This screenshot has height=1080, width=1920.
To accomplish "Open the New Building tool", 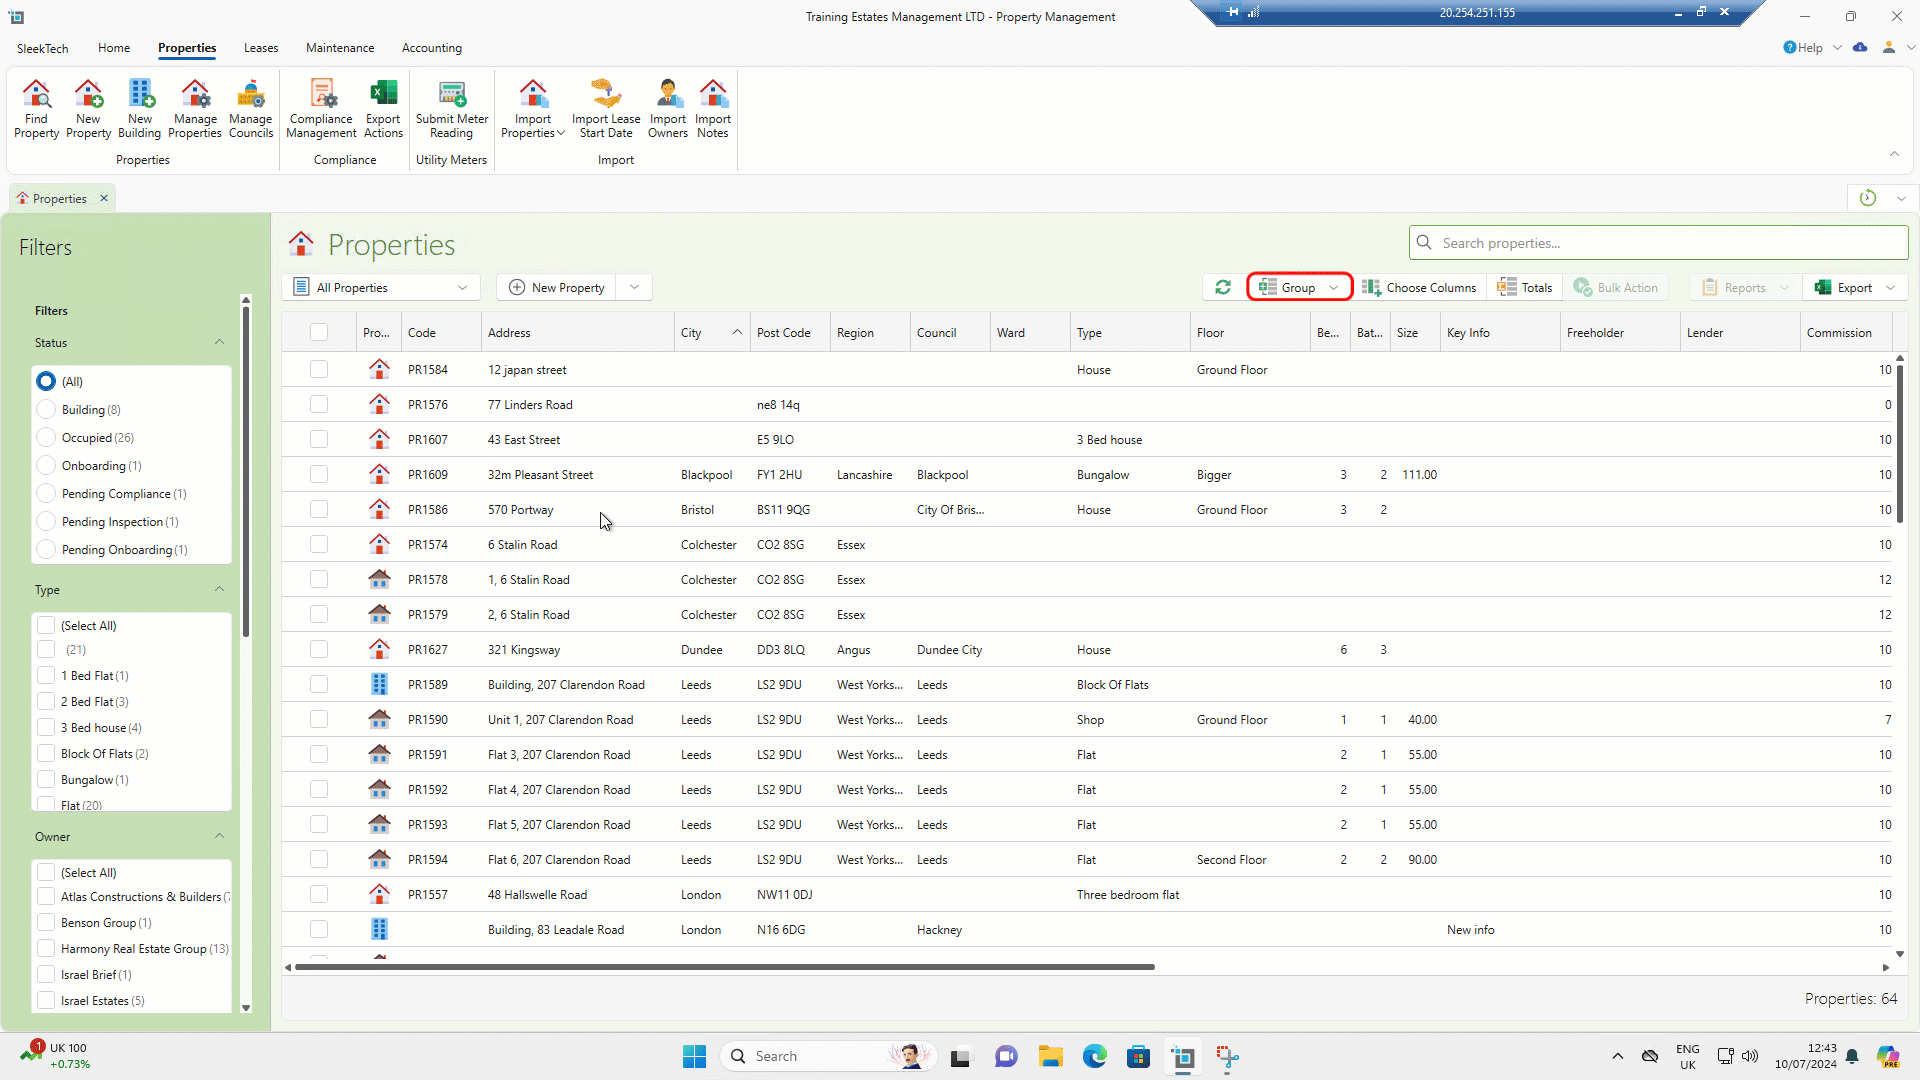I will (x=139, y=108).
